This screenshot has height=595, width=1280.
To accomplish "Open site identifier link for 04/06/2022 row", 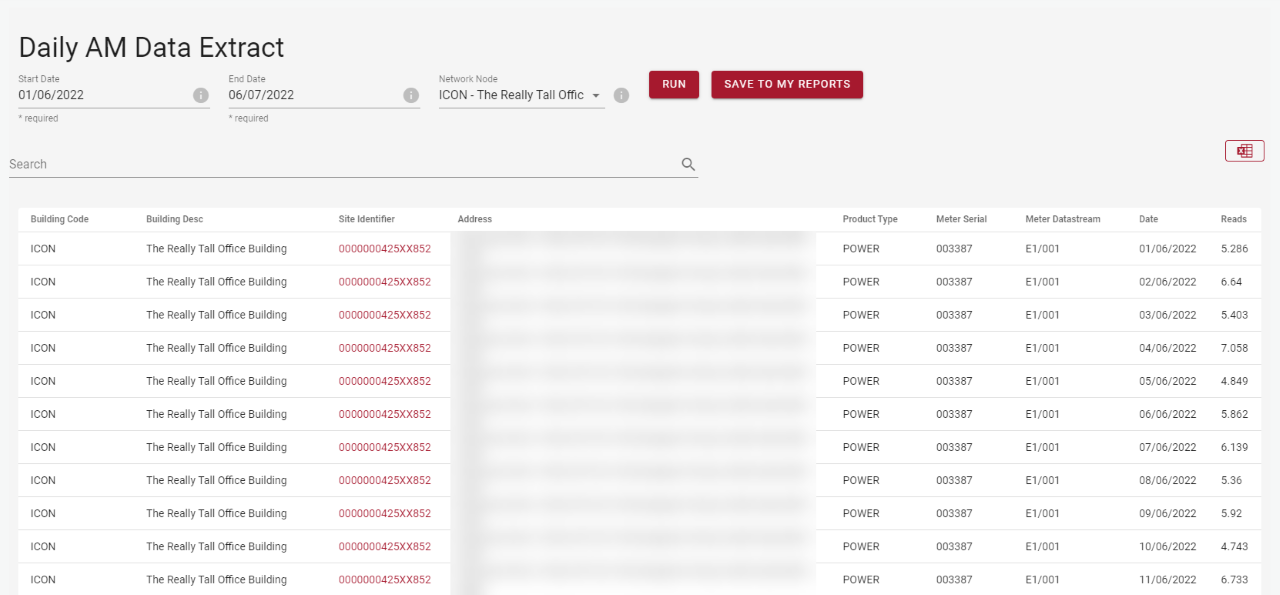I will pyautogui.click(x=384, y=348).
